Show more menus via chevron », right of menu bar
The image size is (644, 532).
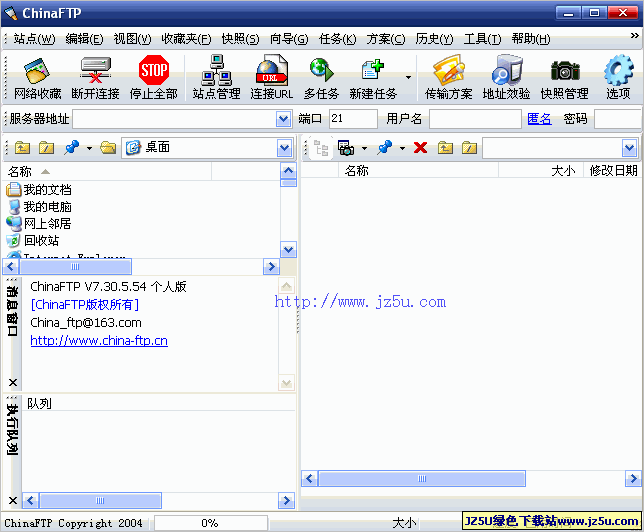click(x=635, y=36)
